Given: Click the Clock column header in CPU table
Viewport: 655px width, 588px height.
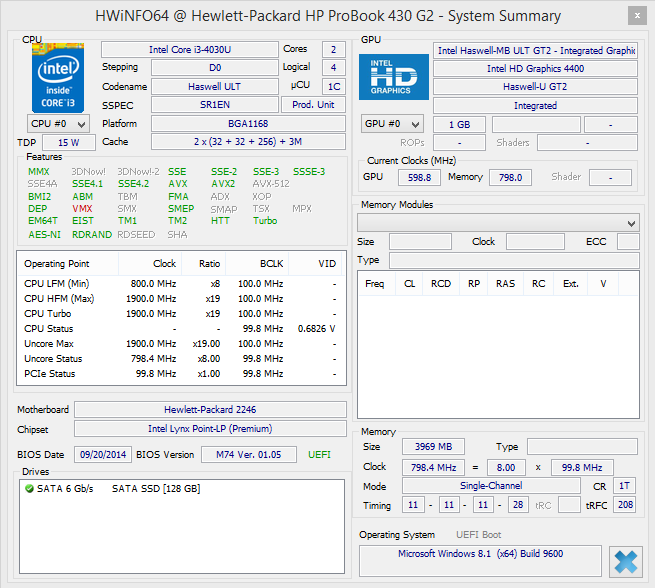Looking at the screenshot, I should pos(150,264).
